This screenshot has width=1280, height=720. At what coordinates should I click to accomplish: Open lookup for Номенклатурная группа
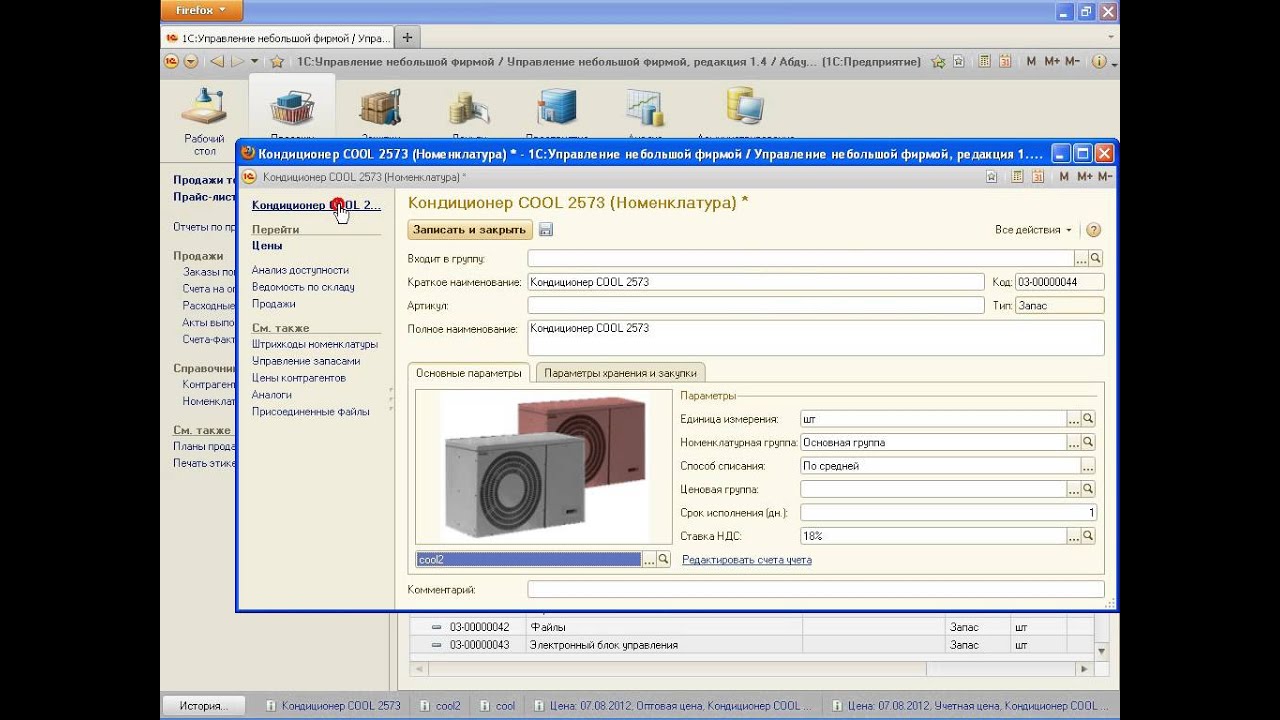(1089, 442)
